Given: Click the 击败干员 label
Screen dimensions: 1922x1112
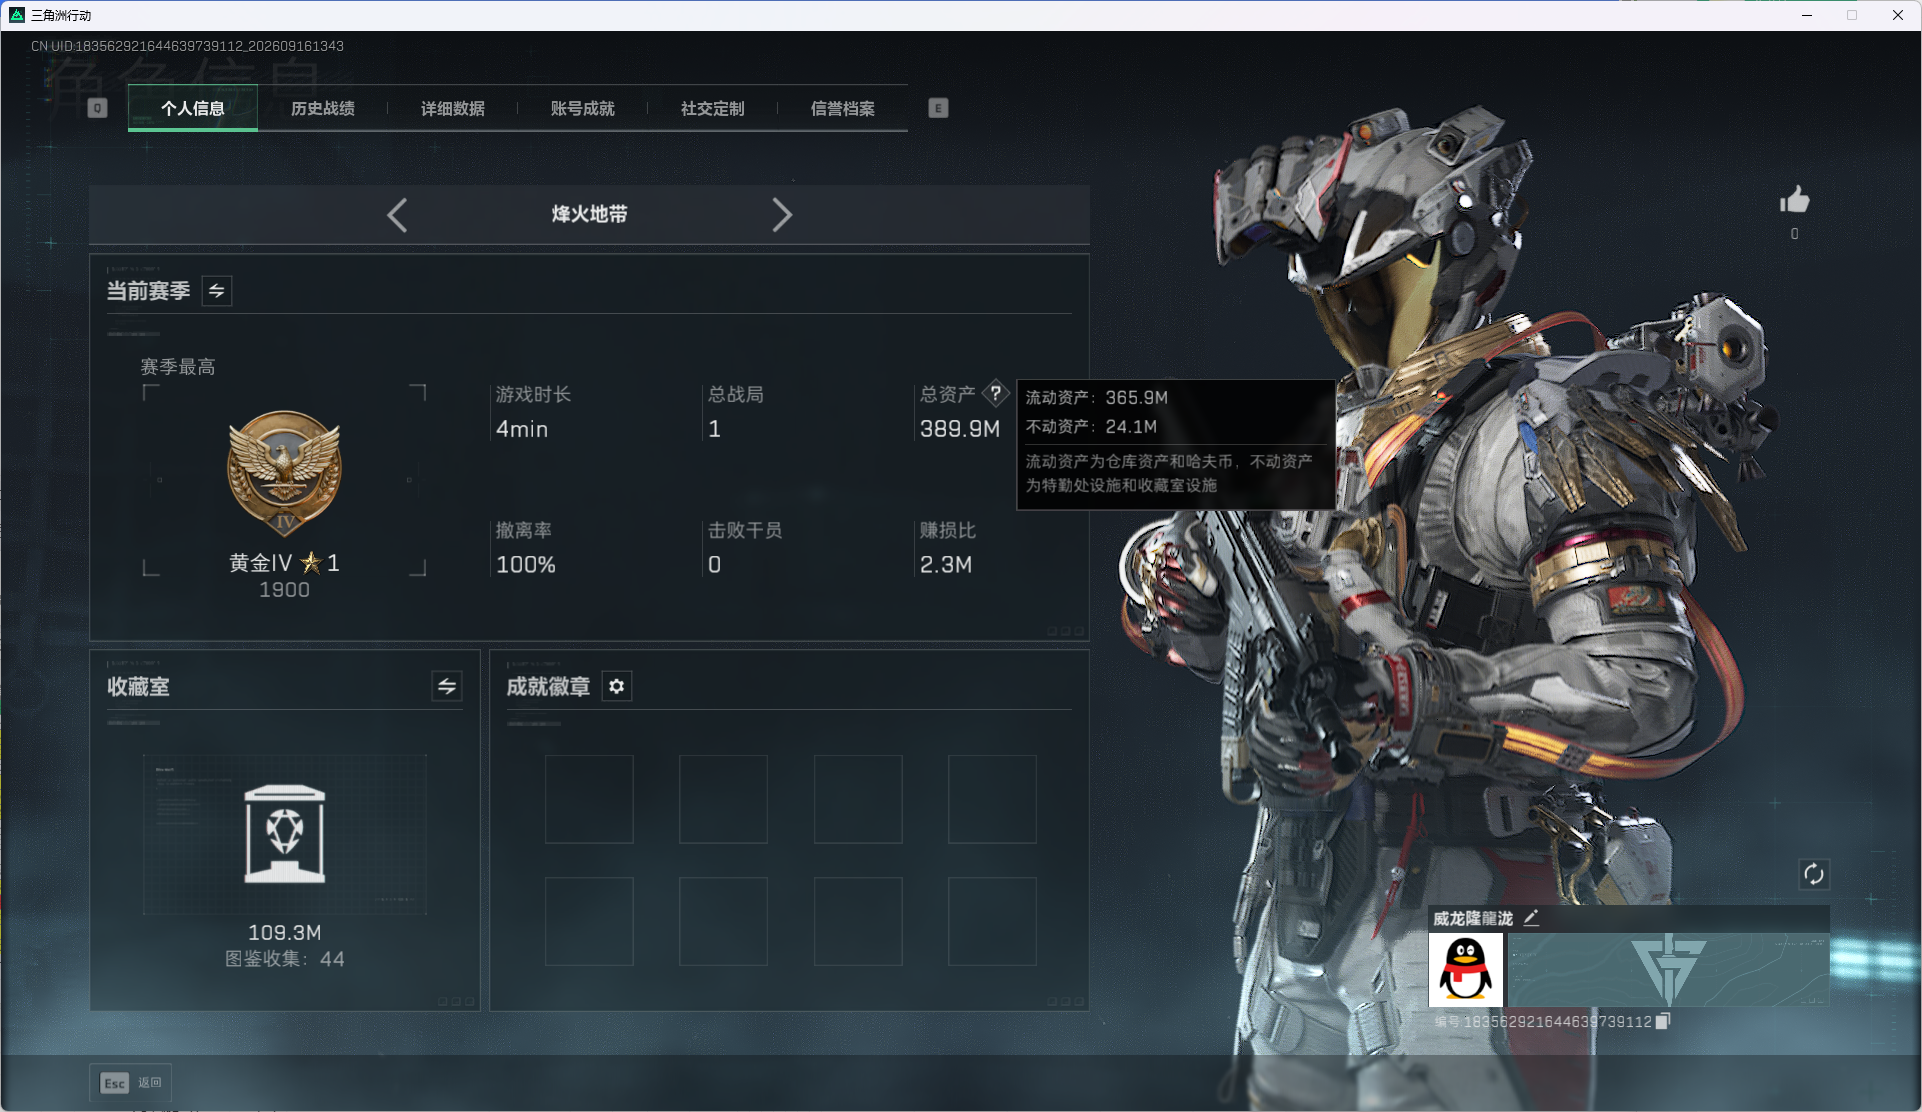Looking at the screenshot, I should pos(746,530).
